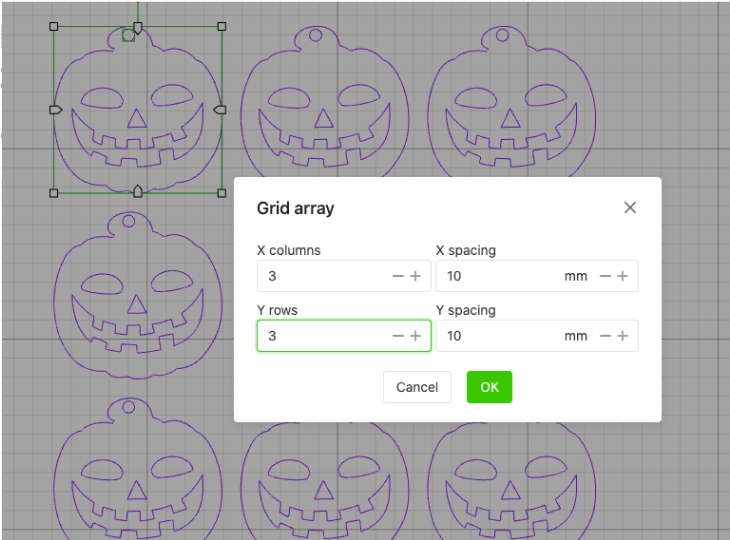Increase Y rows with plus icon
The image size is (730, 540).
tap(416, 336)
